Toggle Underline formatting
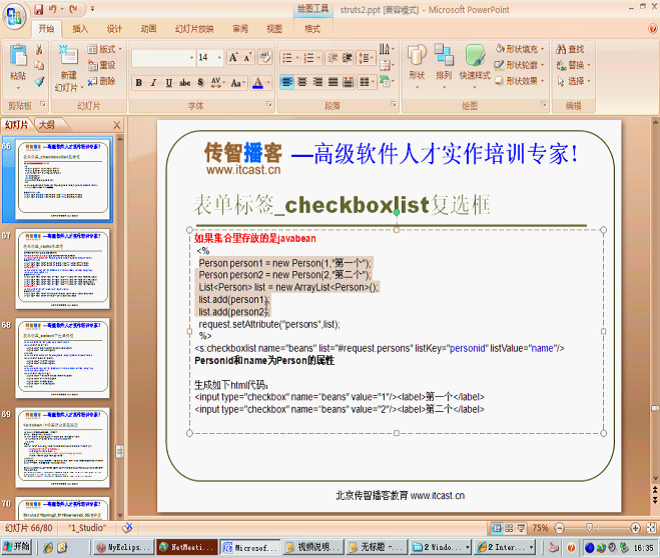Viewport: 660px width, 558px height. 169,83
